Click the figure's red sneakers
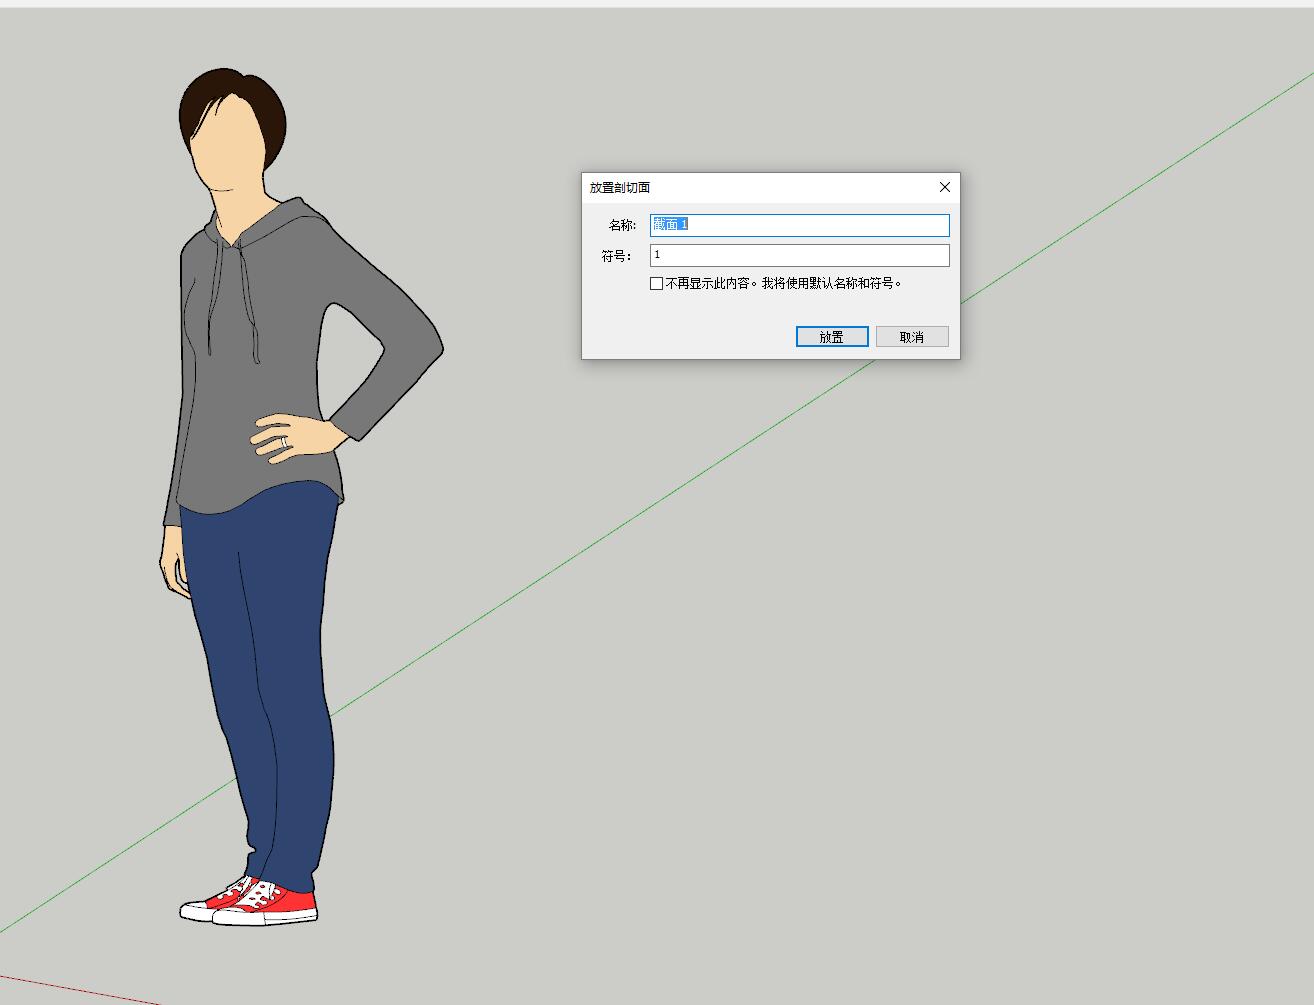The image size is (1314, 1005). pyautogui.click(x=285, y=905)
